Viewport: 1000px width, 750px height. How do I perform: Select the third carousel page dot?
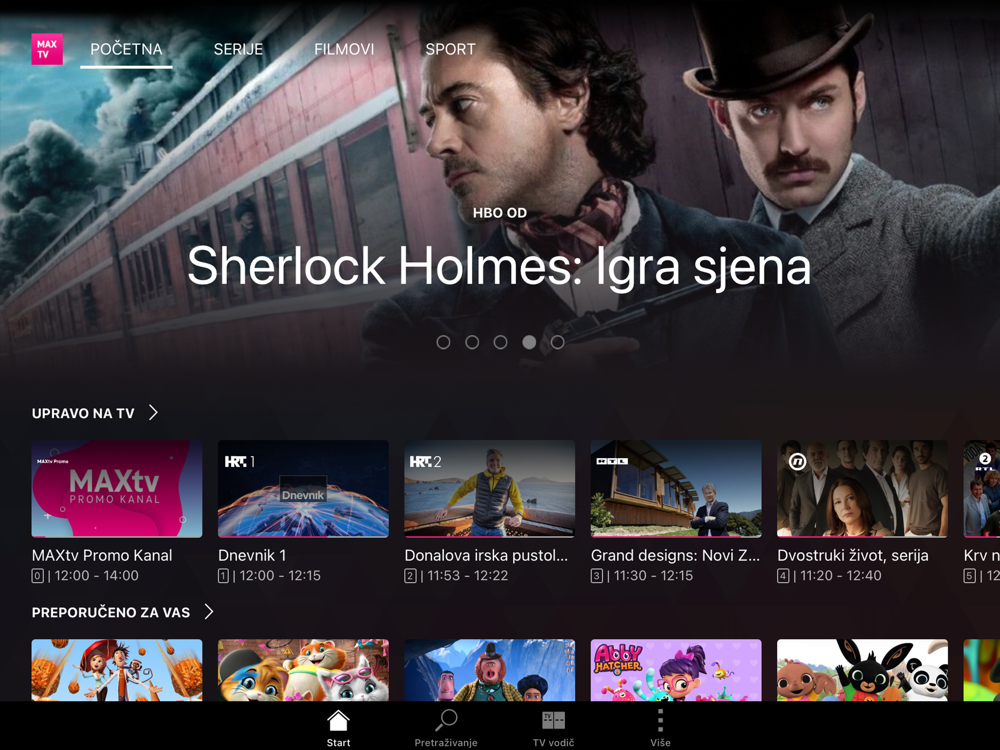coord(501,342)
